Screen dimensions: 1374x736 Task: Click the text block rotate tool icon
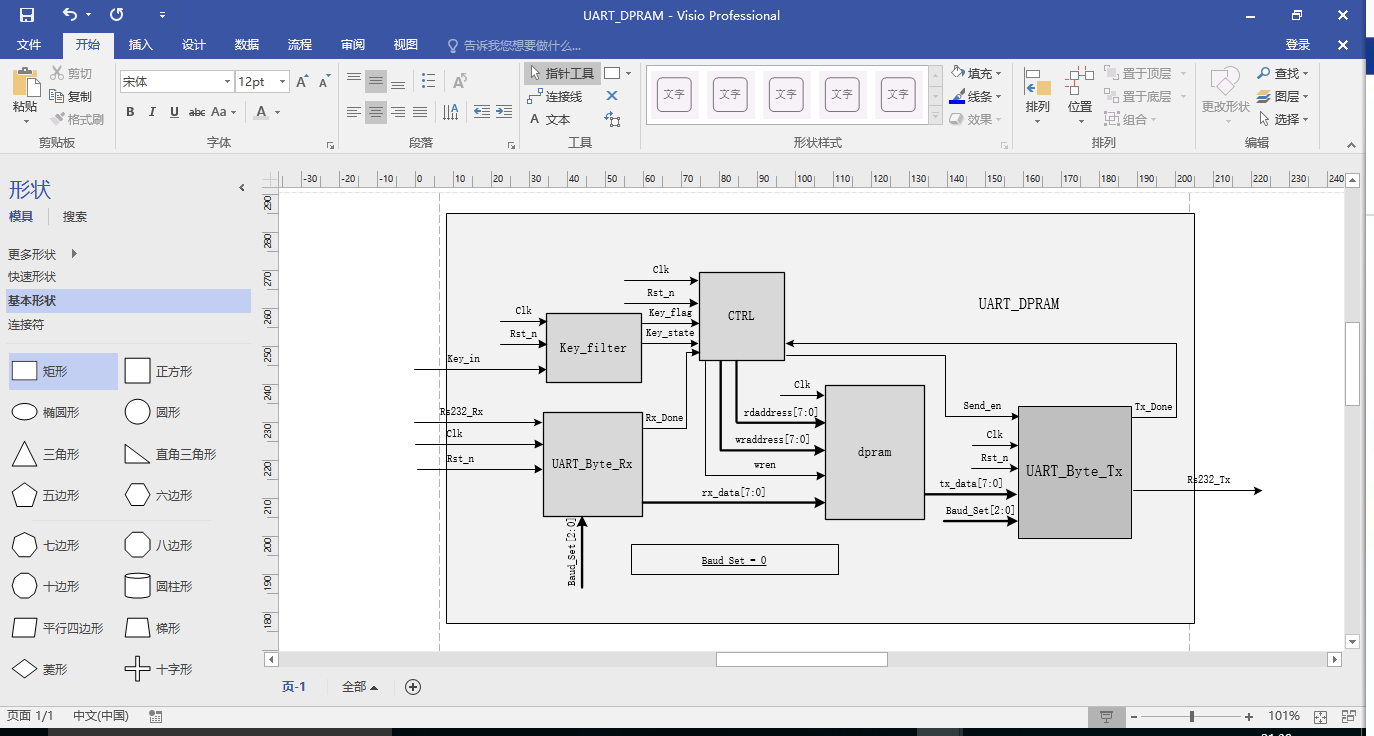[x=612, y=120]
